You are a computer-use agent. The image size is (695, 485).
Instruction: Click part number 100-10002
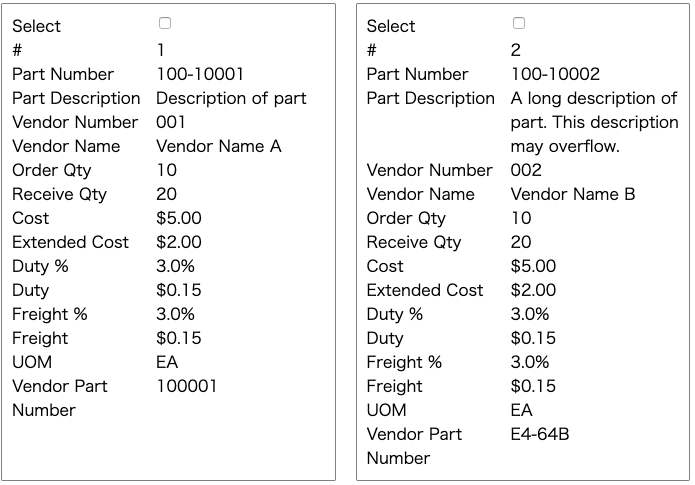click(555, 74)
